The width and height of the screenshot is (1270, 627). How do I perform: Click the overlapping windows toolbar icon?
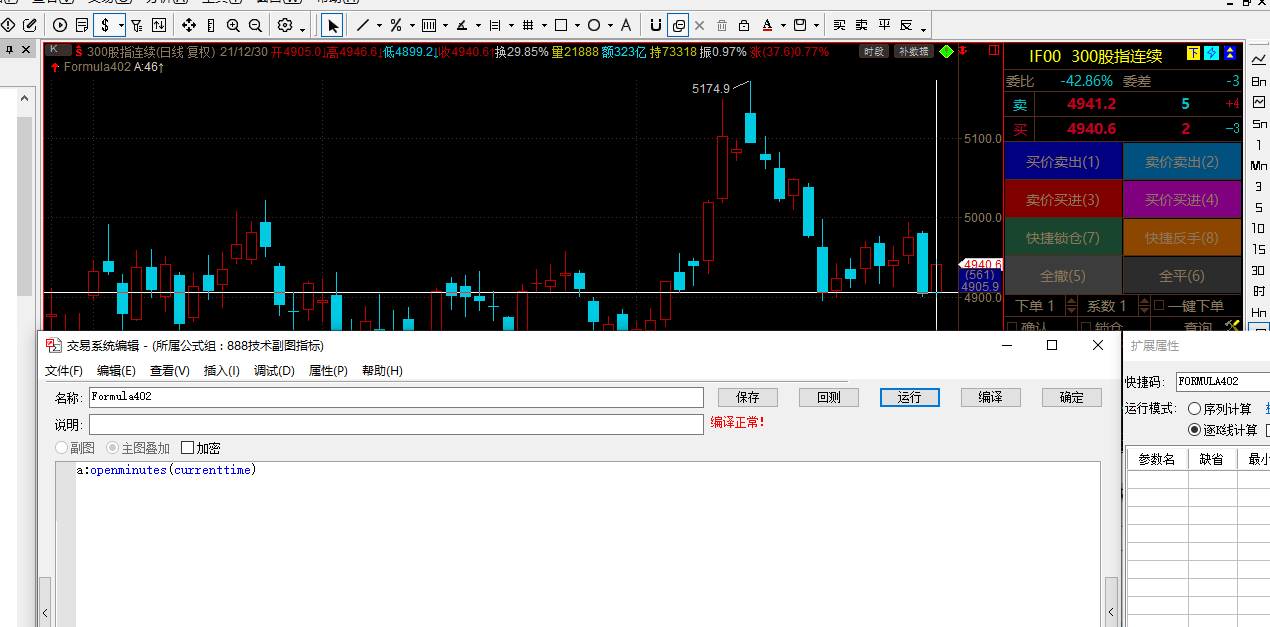678,25
